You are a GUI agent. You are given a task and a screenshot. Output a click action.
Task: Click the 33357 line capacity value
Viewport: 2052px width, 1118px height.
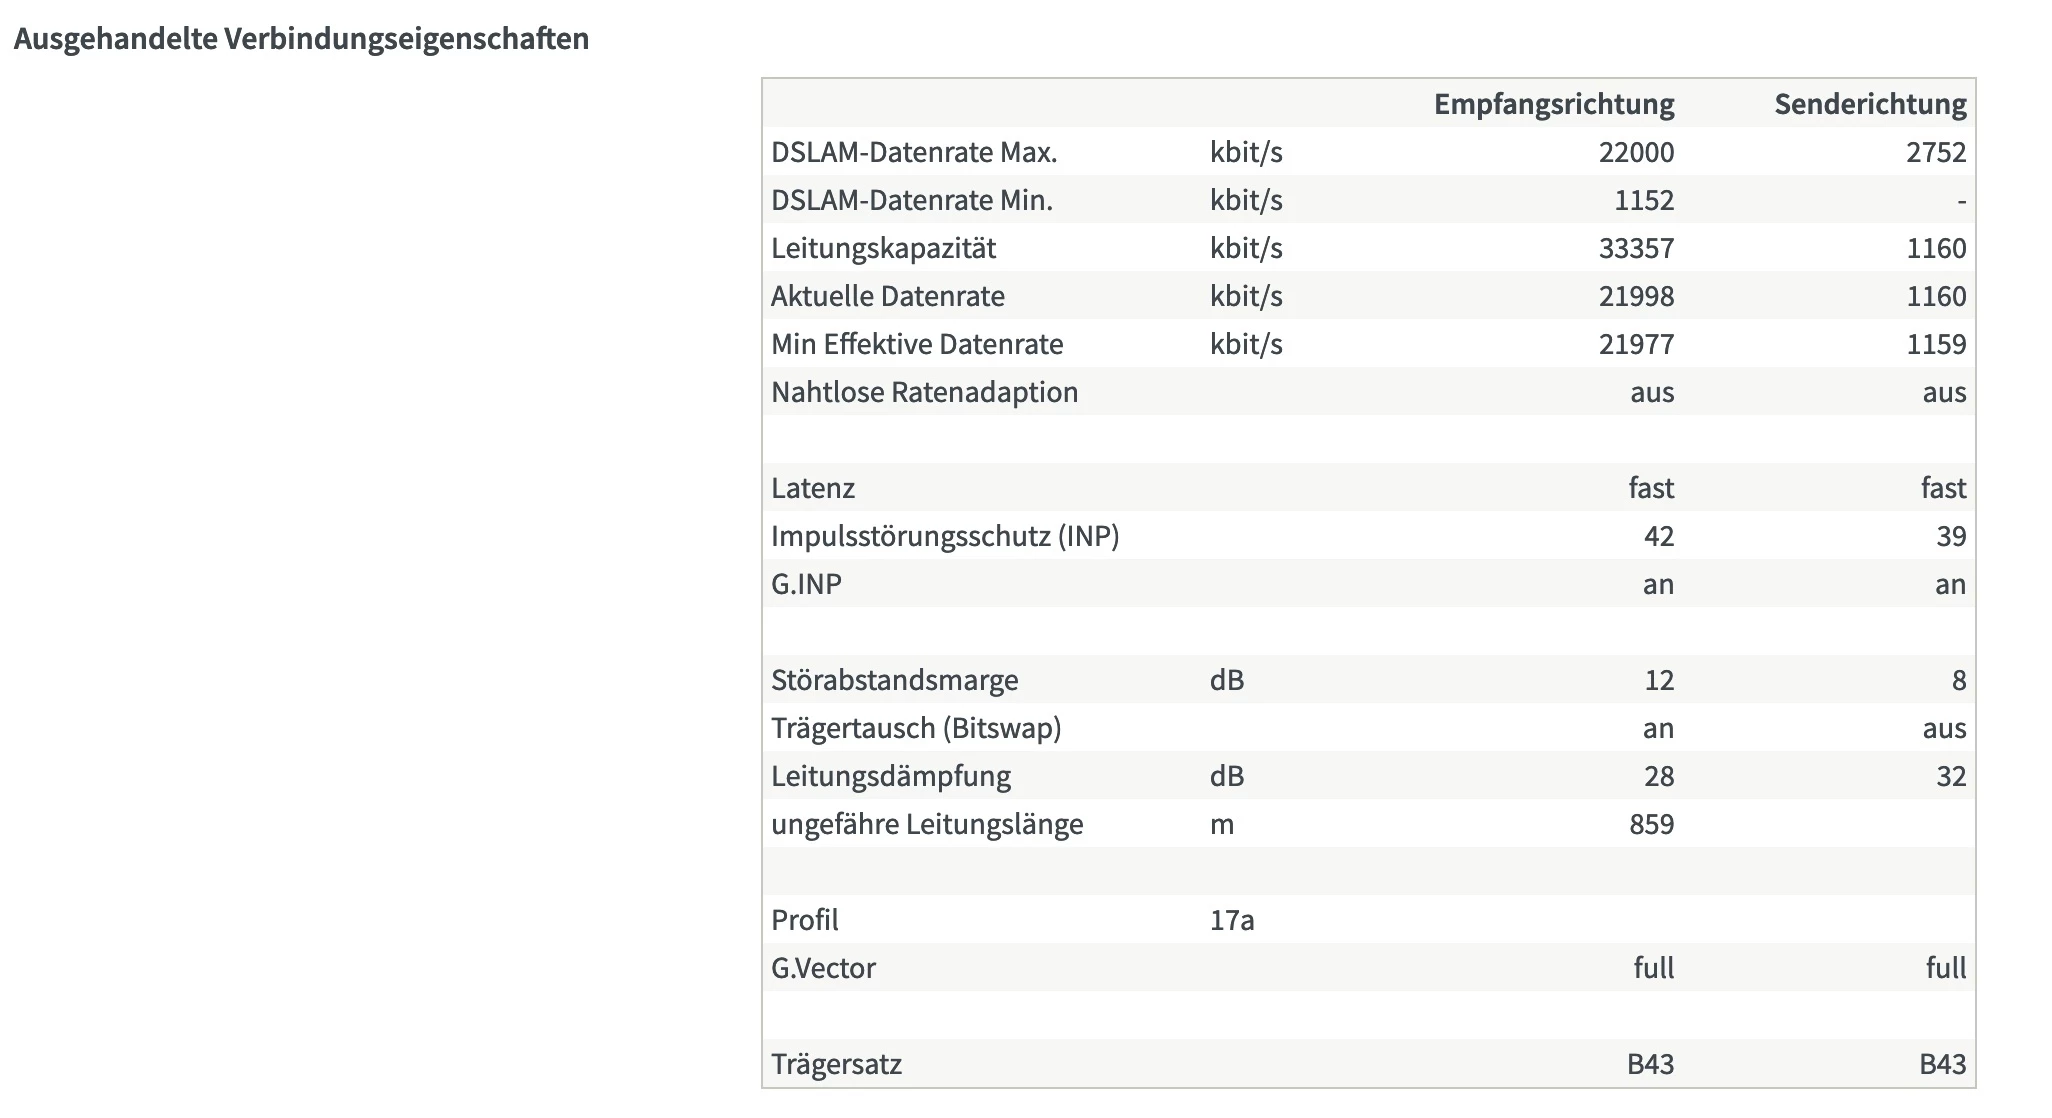[x=1635, y=248]
